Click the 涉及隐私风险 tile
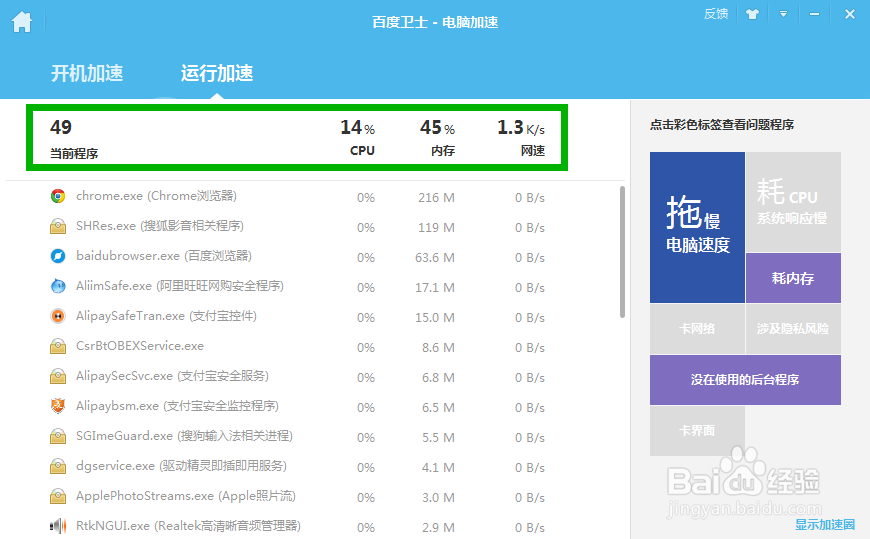Image resolution: width=870 pixels, height=539 pixels. (x=793, y=329)
